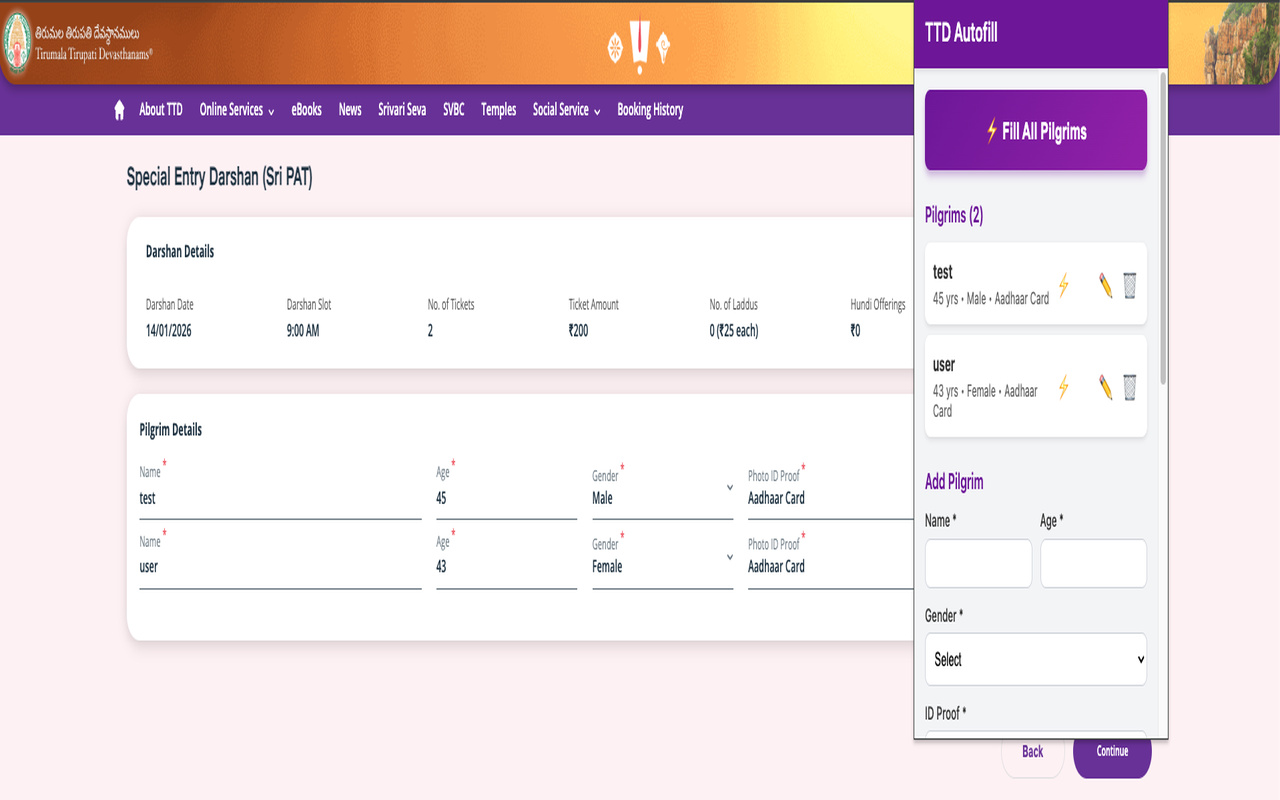Edit the 'test' pilgrim with pencil icon

[1105, 285]
